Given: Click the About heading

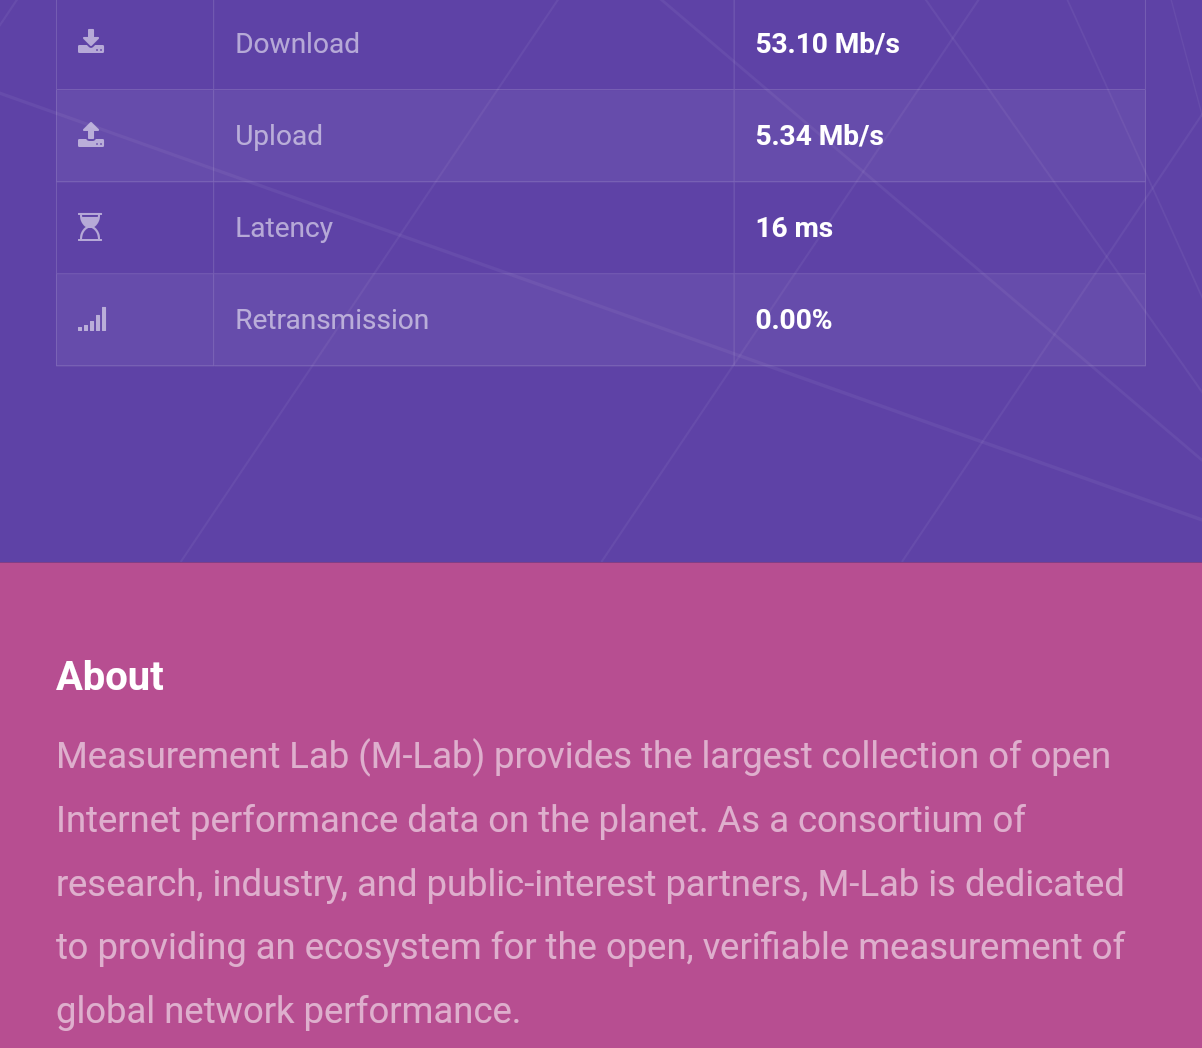Looking at the screenshot, I should pyautogui.click(x=110, y=677).
